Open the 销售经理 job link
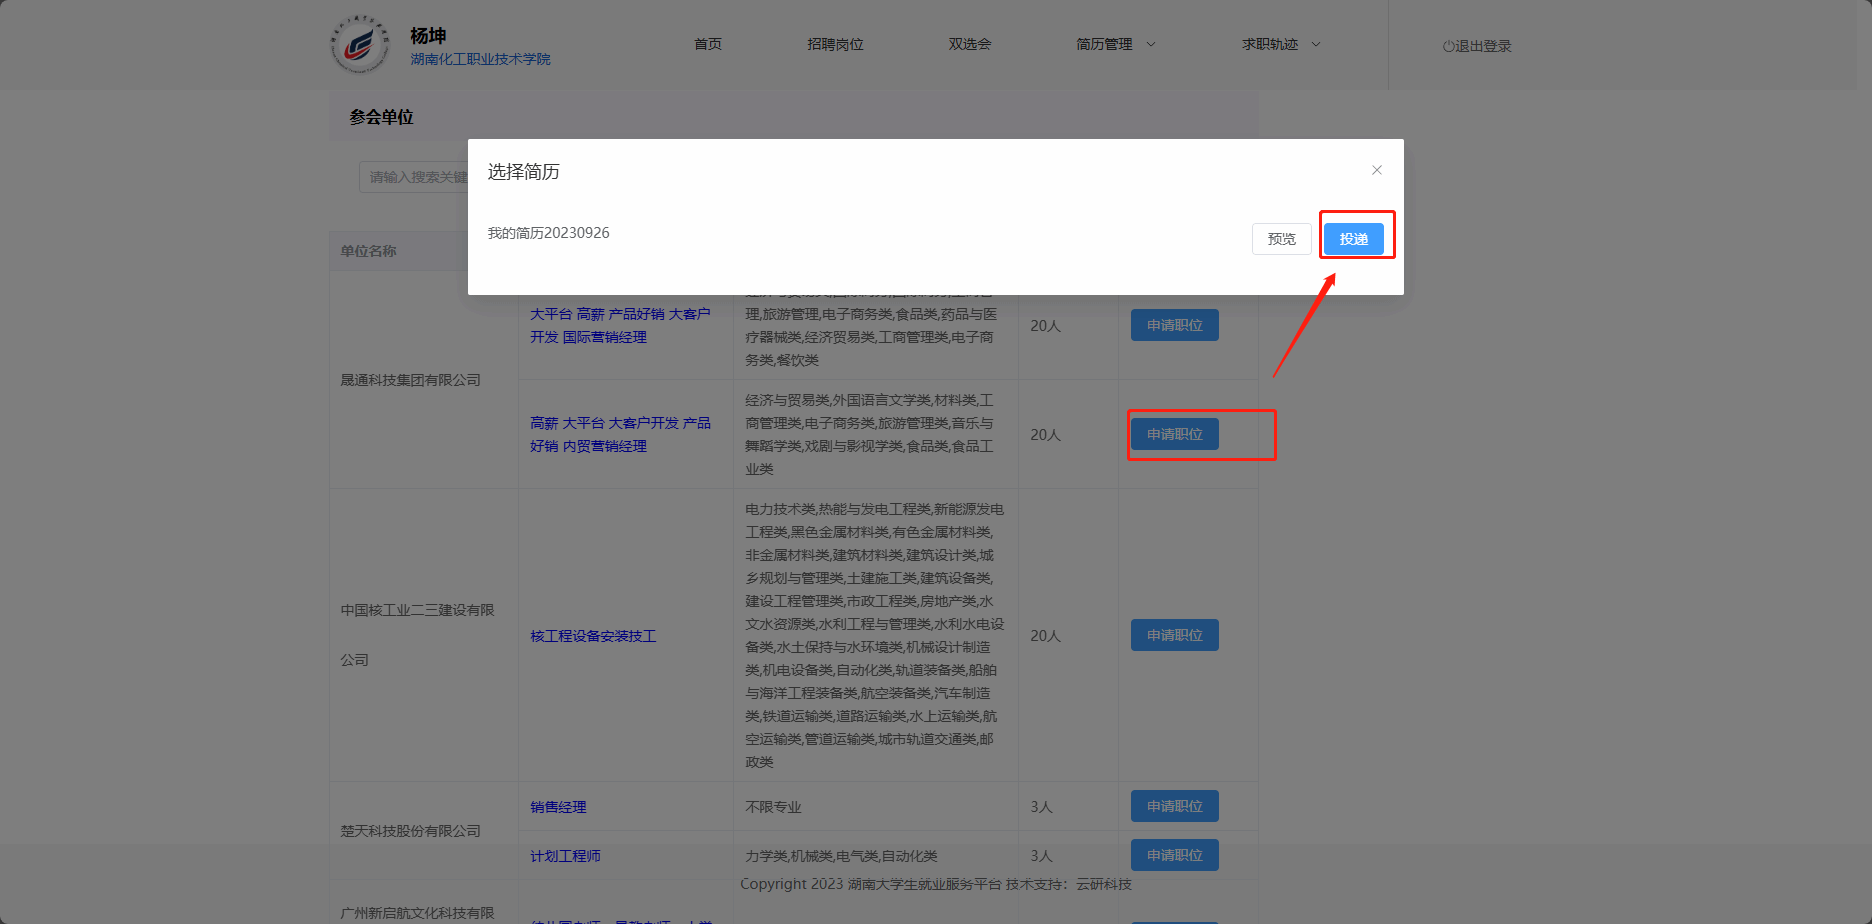The height and width of the screenshot is (924, 1872). coord(558,807)
